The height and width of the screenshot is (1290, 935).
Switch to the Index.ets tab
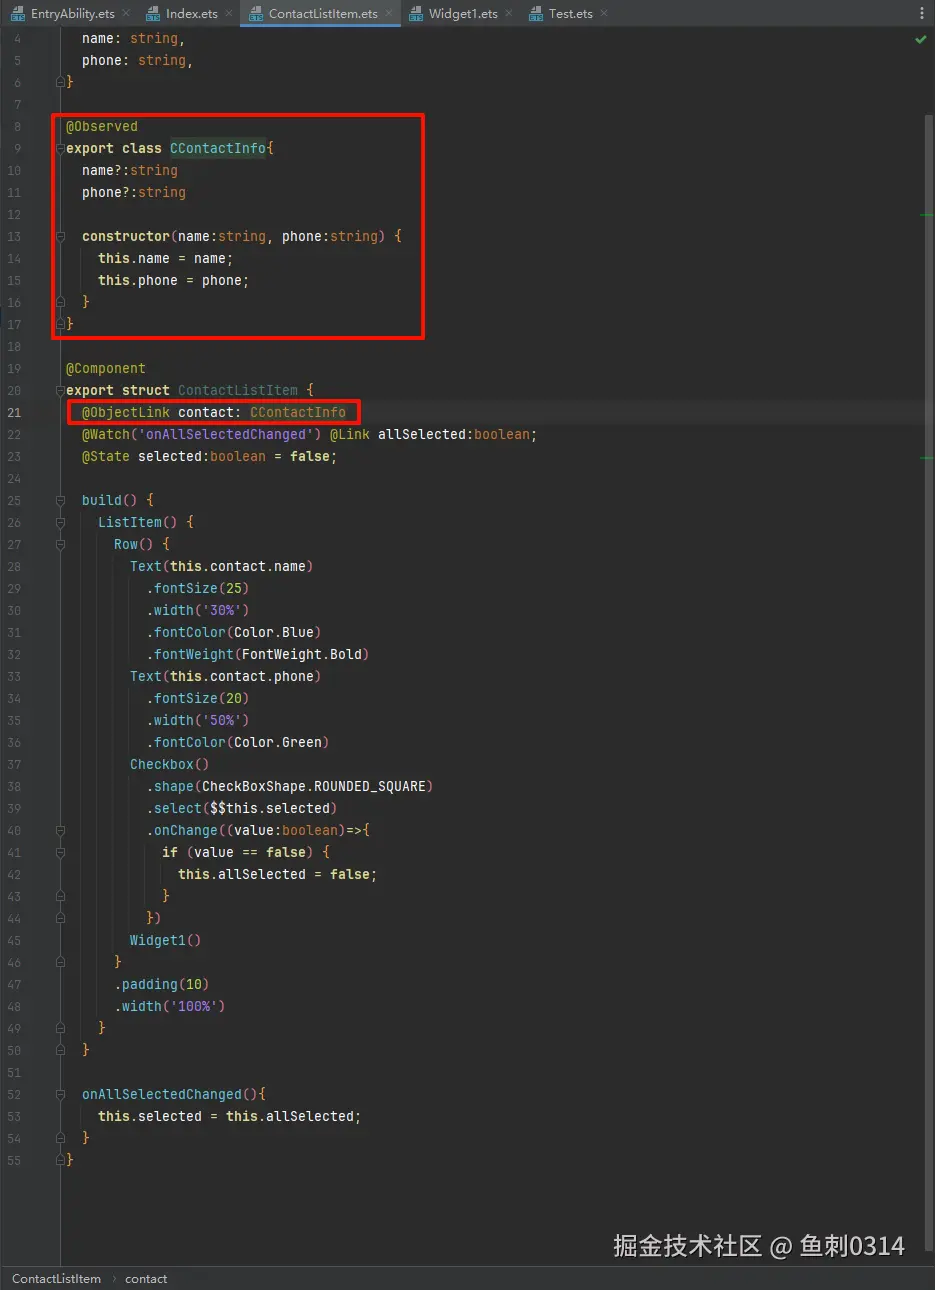[191, 14]
